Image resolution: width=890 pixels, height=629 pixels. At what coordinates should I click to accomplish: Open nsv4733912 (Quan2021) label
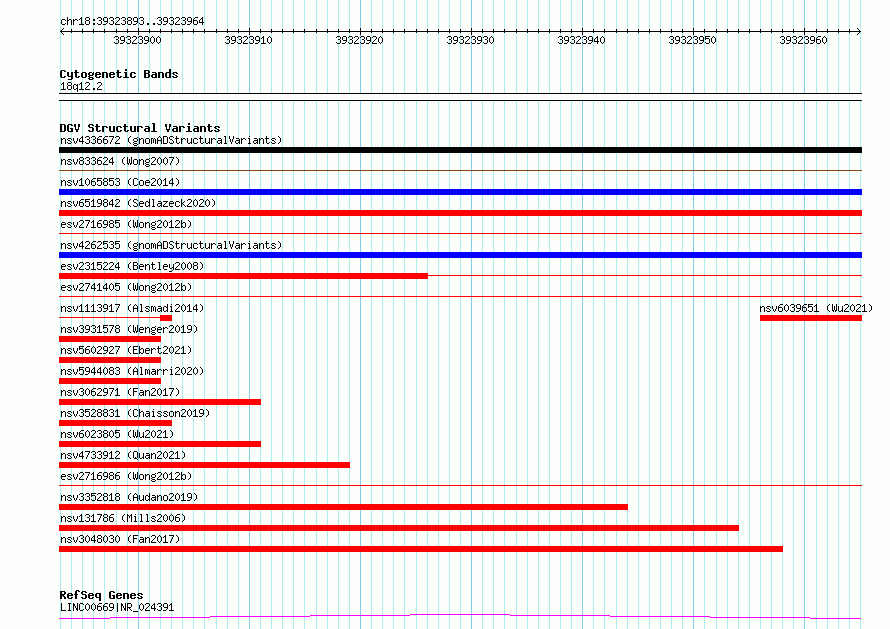coord(123,455)
